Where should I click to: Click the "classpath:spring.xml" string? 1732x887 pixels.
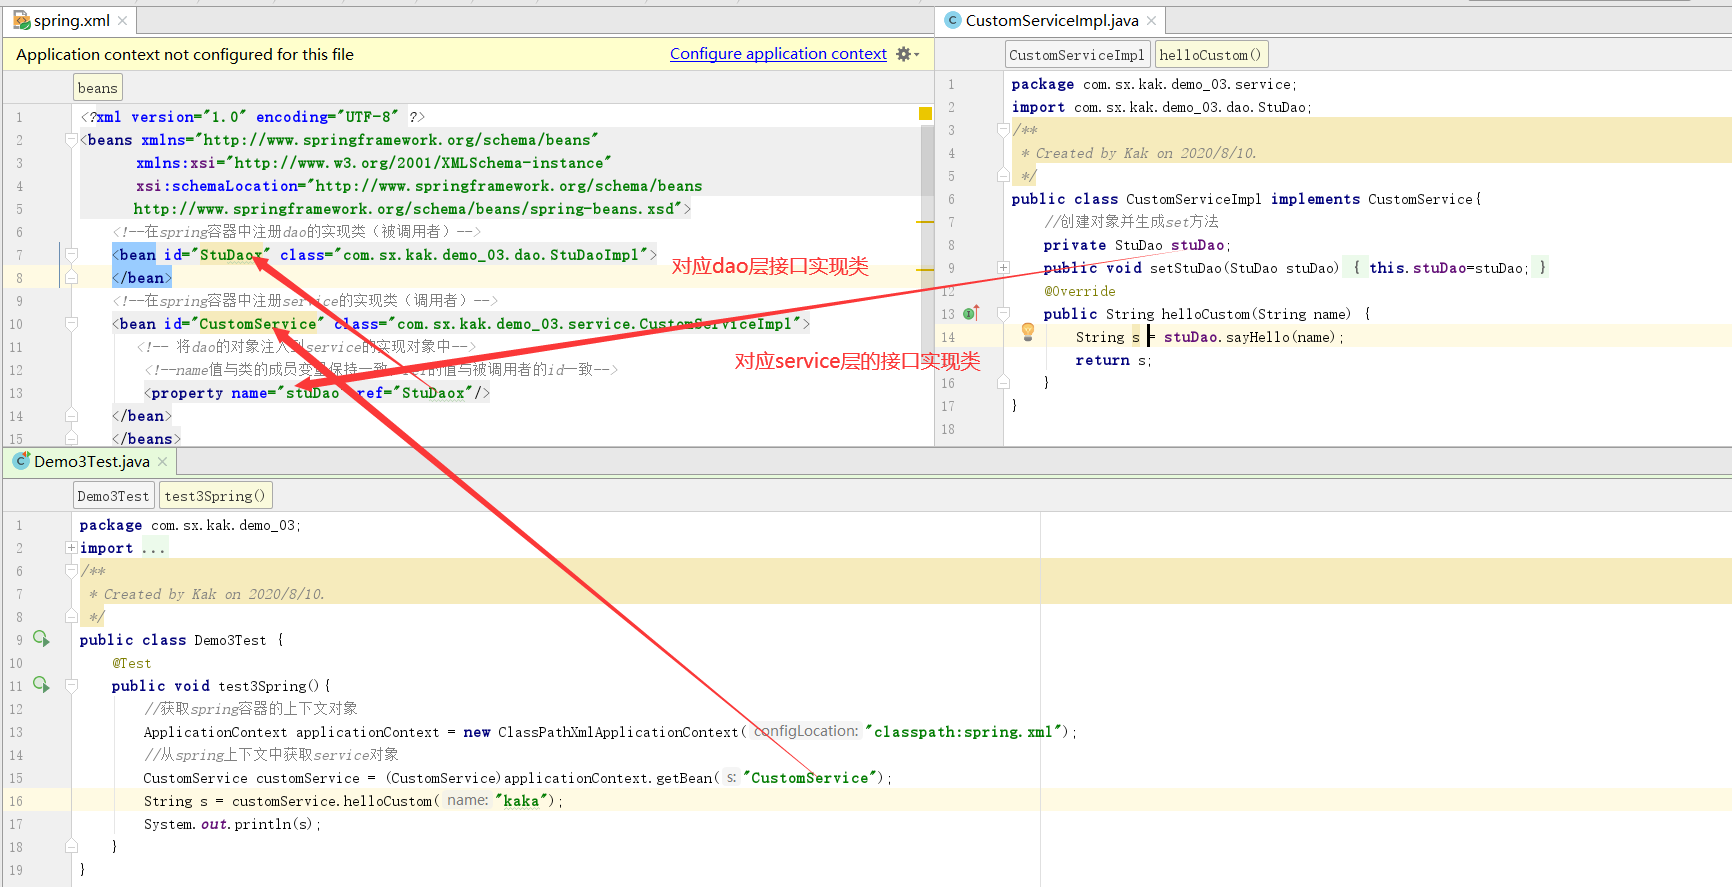963,732
